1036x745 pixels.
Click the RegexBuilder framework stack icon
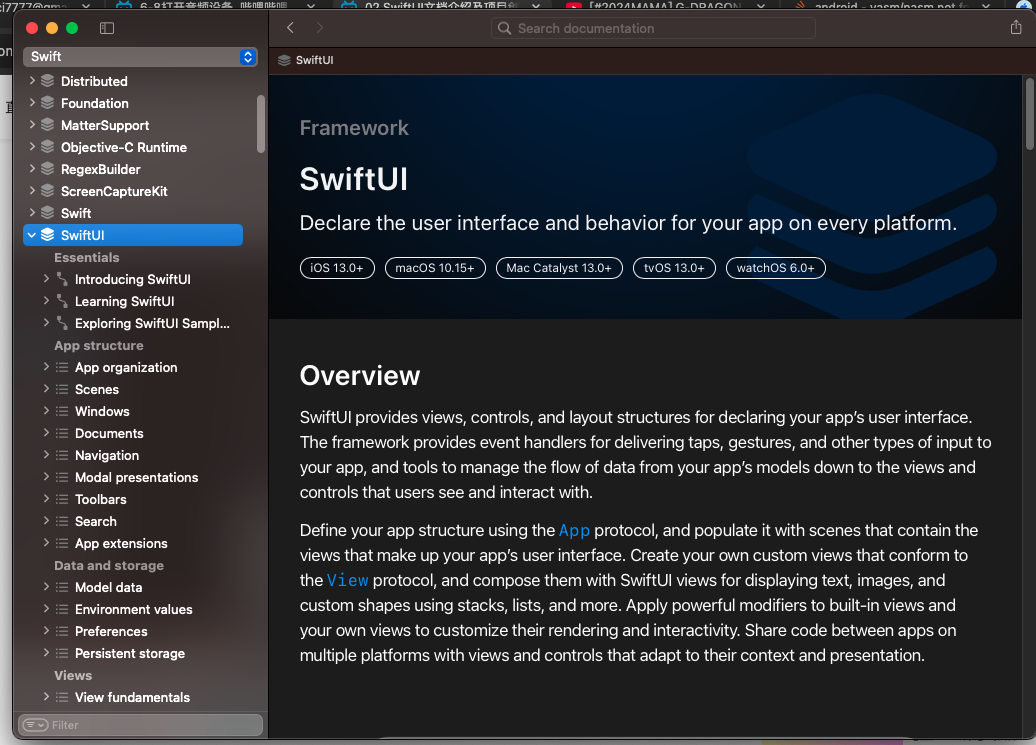(48, 169)
